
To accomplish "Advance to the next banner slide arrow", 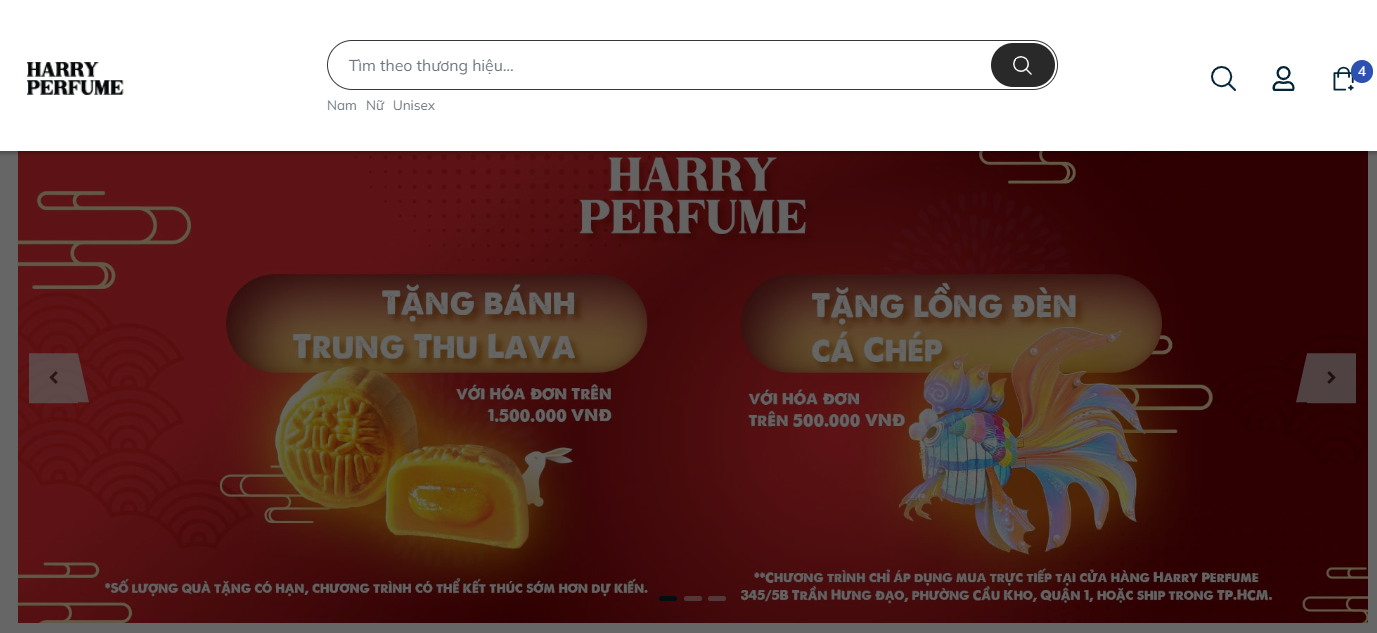I will click(x=1329, y=378).
